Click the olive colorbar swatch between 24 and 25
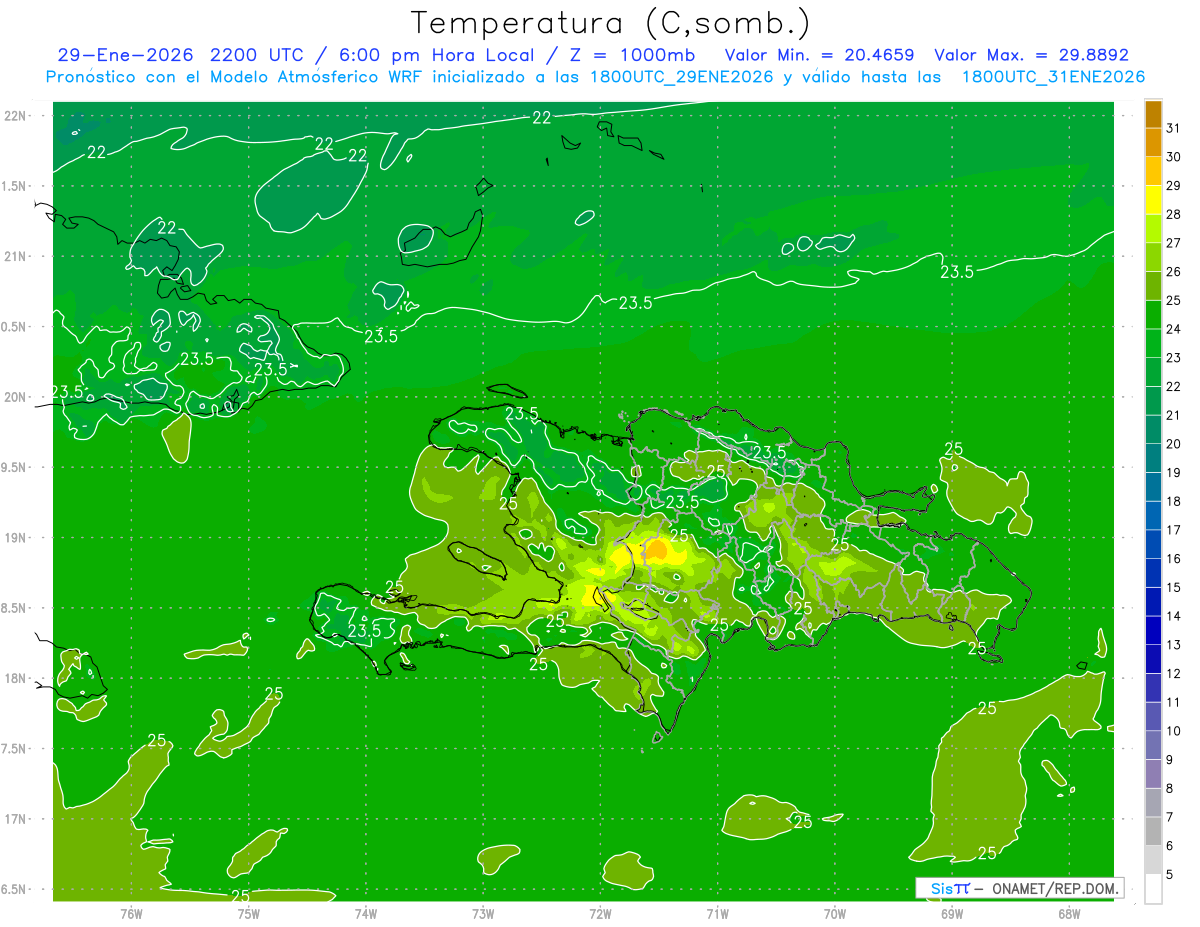Viewport: 1200px width, 927px height. 1153,315
